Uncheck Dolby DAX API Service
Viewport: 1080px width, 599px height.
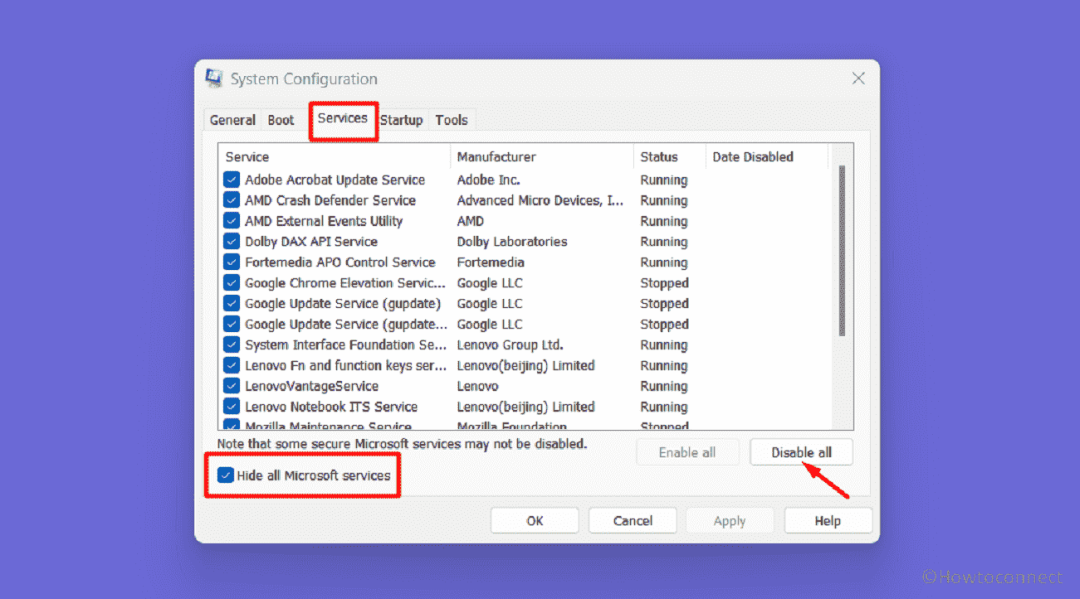pos(231,242)
